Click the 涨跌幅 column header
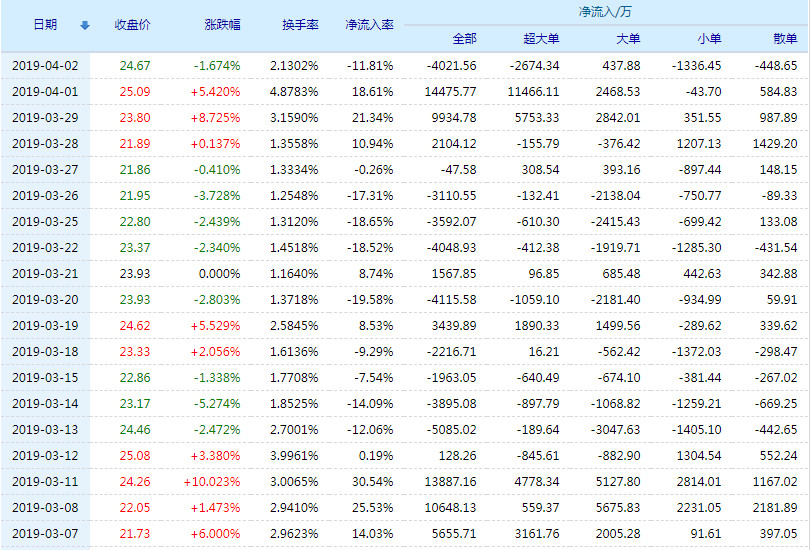Screen dimensions: 812x550 (222, 25)
